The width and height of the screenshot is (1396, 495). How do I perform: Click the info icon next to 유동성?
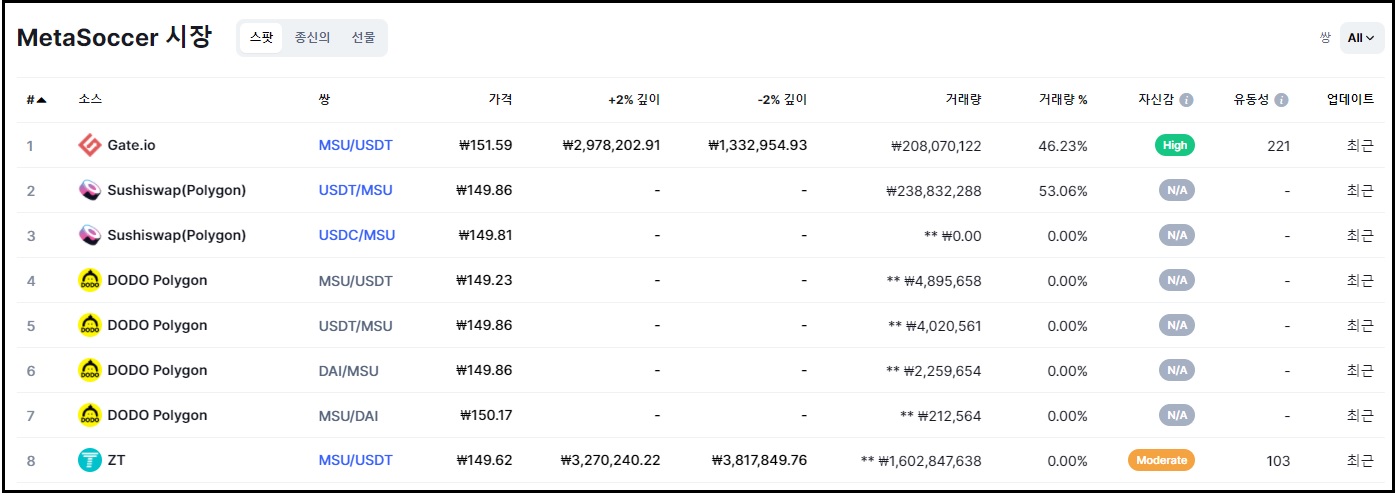click(1281, 100)
